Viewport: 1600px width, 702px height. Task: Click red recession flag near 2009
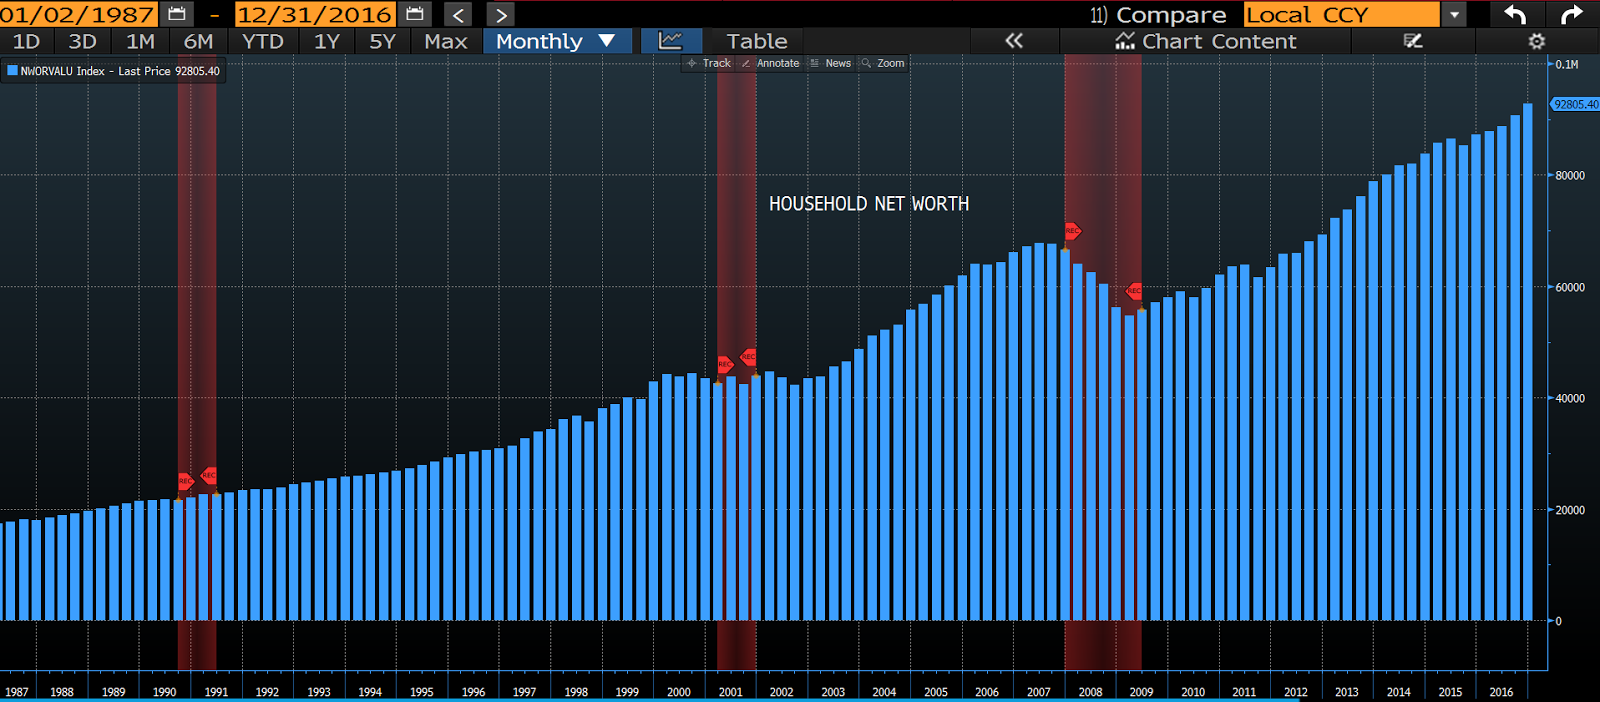[x=1134, y=291]
